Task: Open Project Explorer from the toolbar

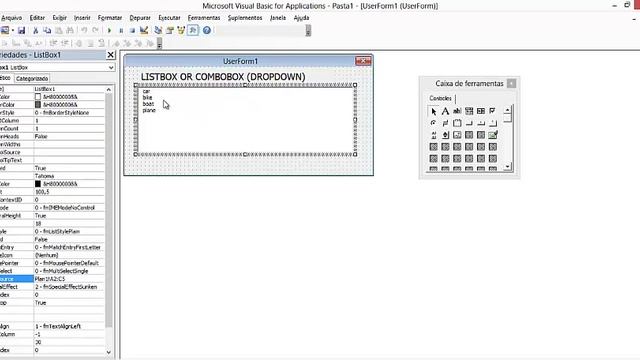Action: click(158, 30)
